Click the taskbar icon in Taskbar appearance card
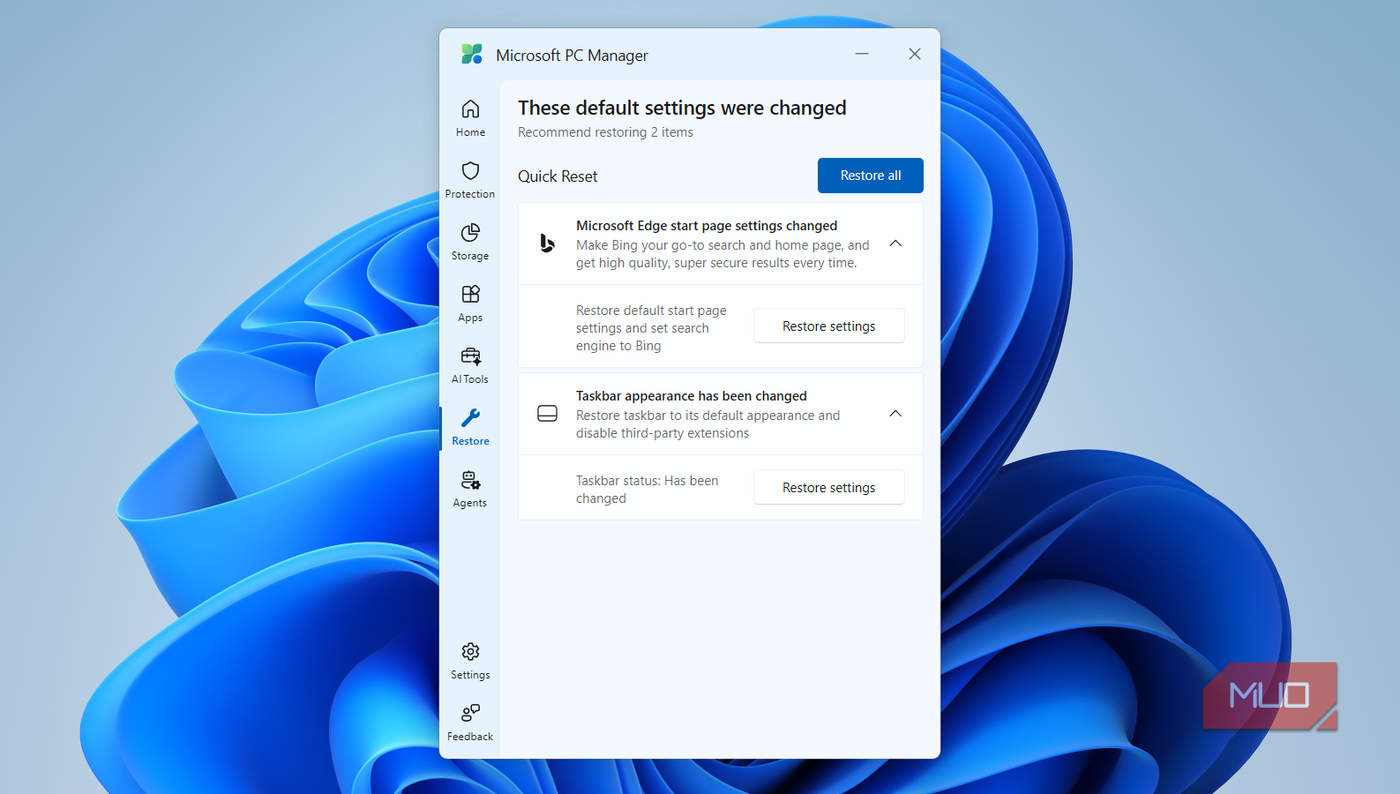 547,414
